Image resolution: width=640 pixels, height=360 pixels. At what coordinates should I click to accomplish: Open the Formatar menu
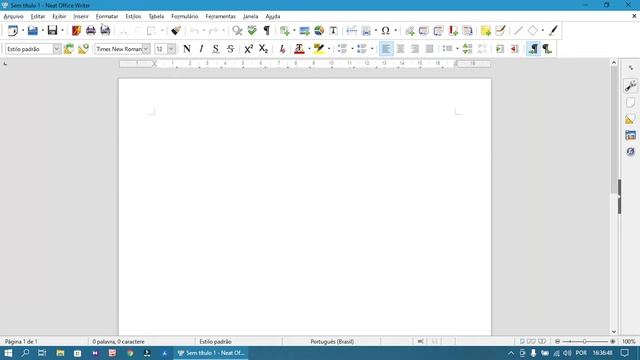point(107,16)
